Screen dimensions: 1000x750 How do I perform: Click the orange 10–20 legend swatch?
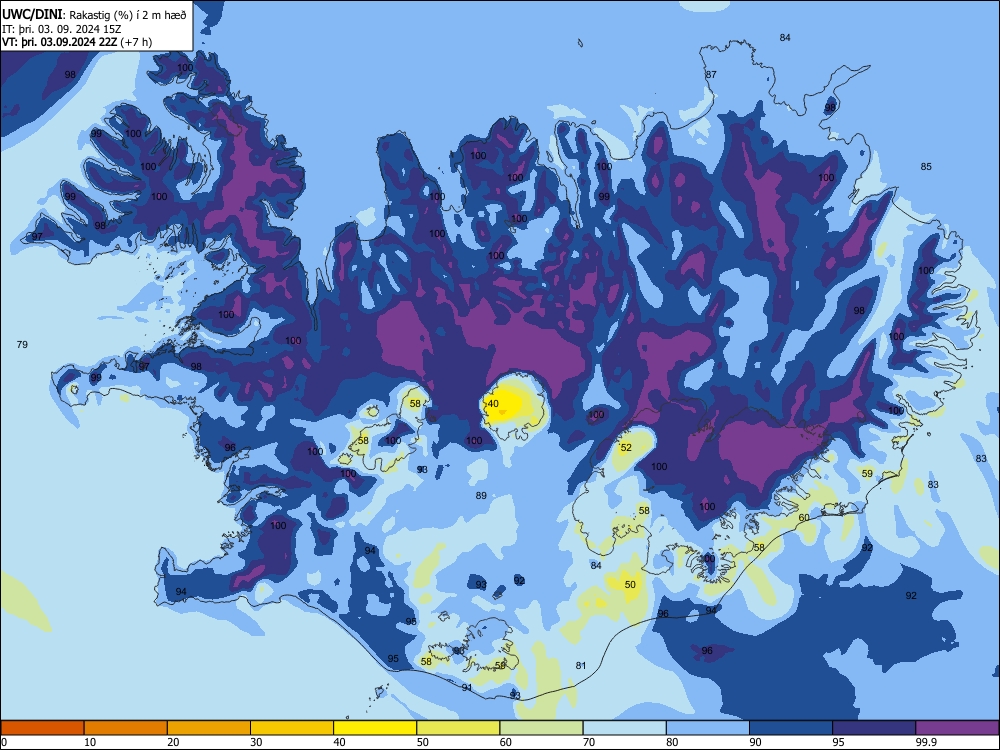[x=126, y=728]
